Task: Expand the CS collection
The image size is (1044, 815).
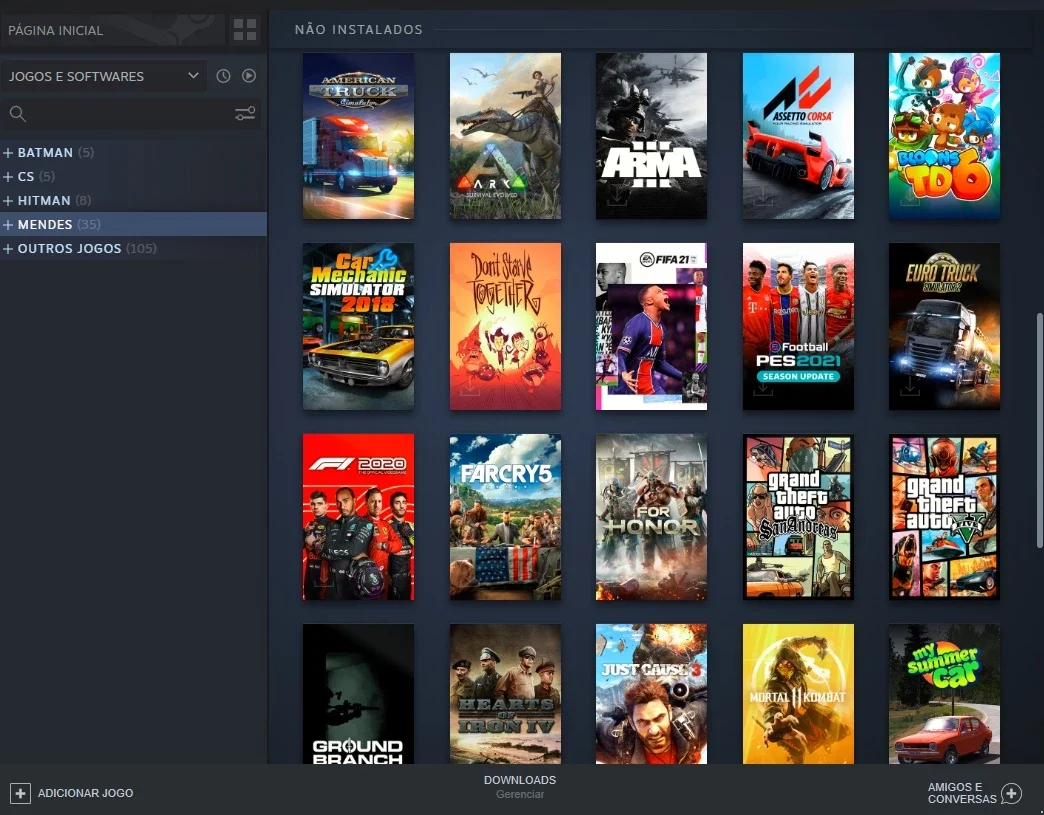Action: (x=8, y=176)
